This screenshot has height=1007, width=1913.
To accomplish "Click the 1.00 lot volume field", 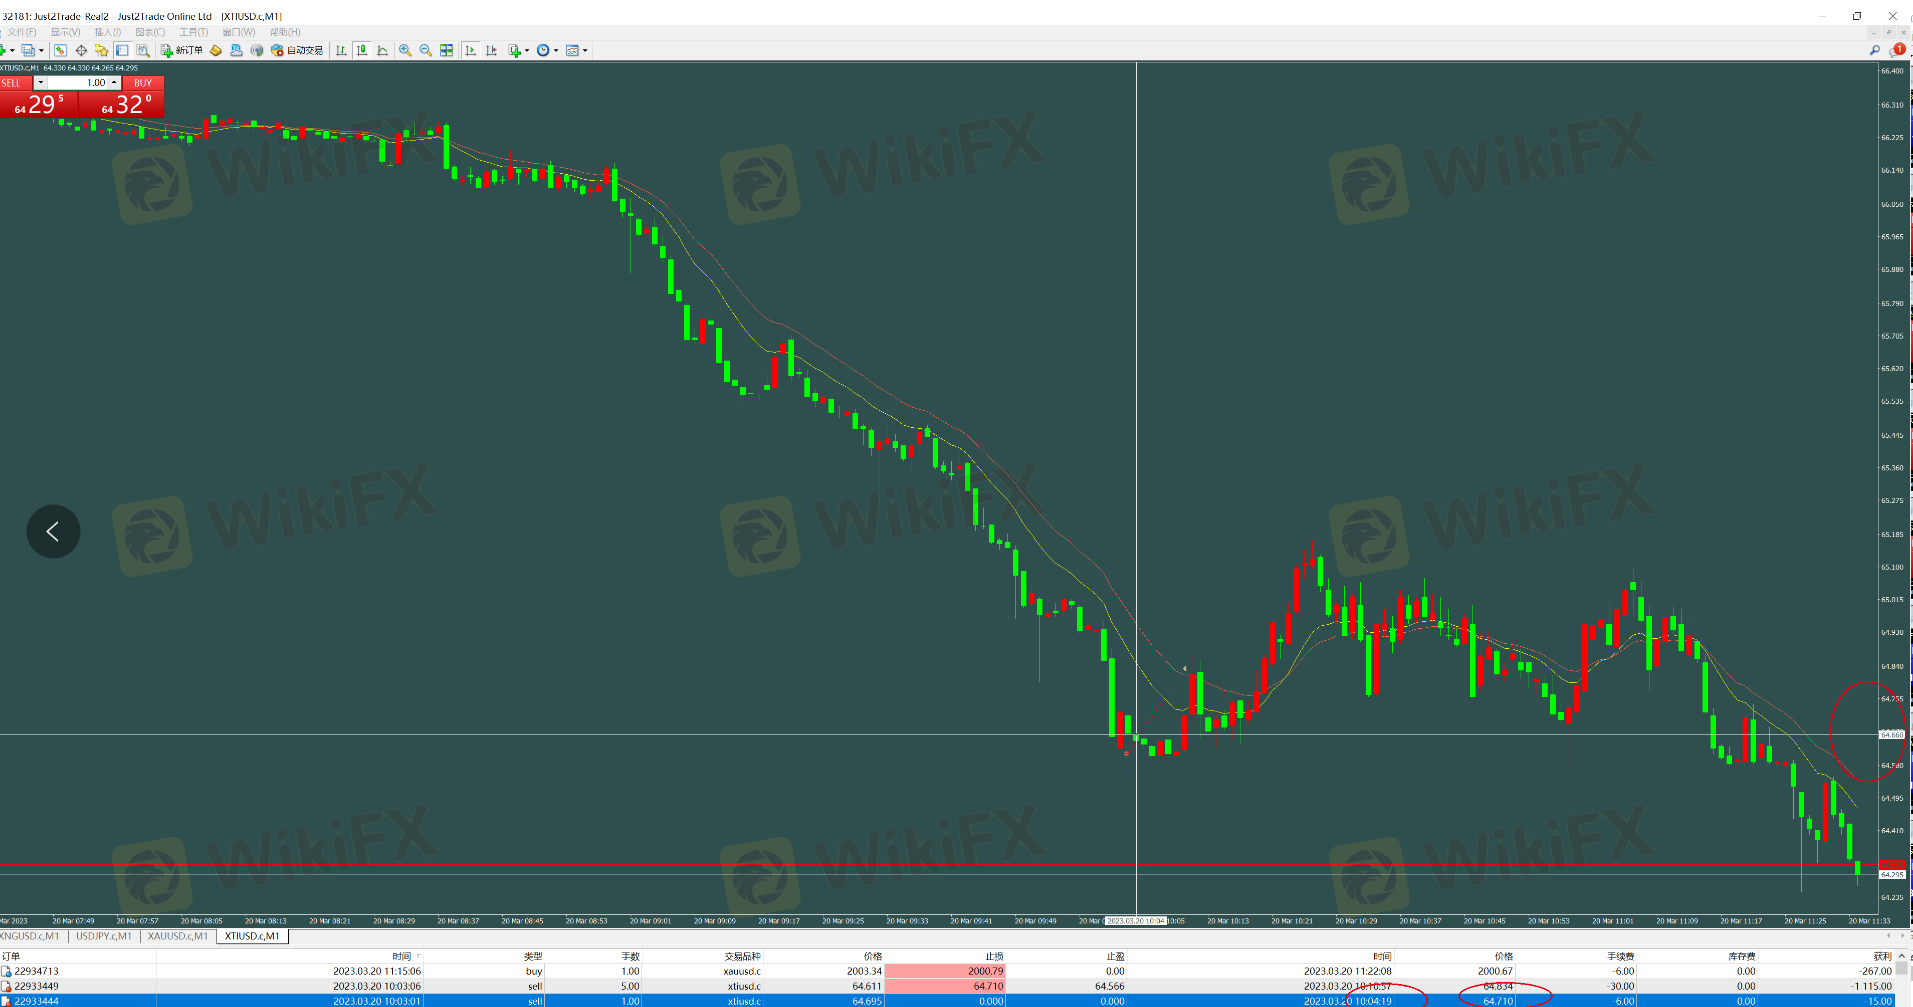I will [77, 83].
